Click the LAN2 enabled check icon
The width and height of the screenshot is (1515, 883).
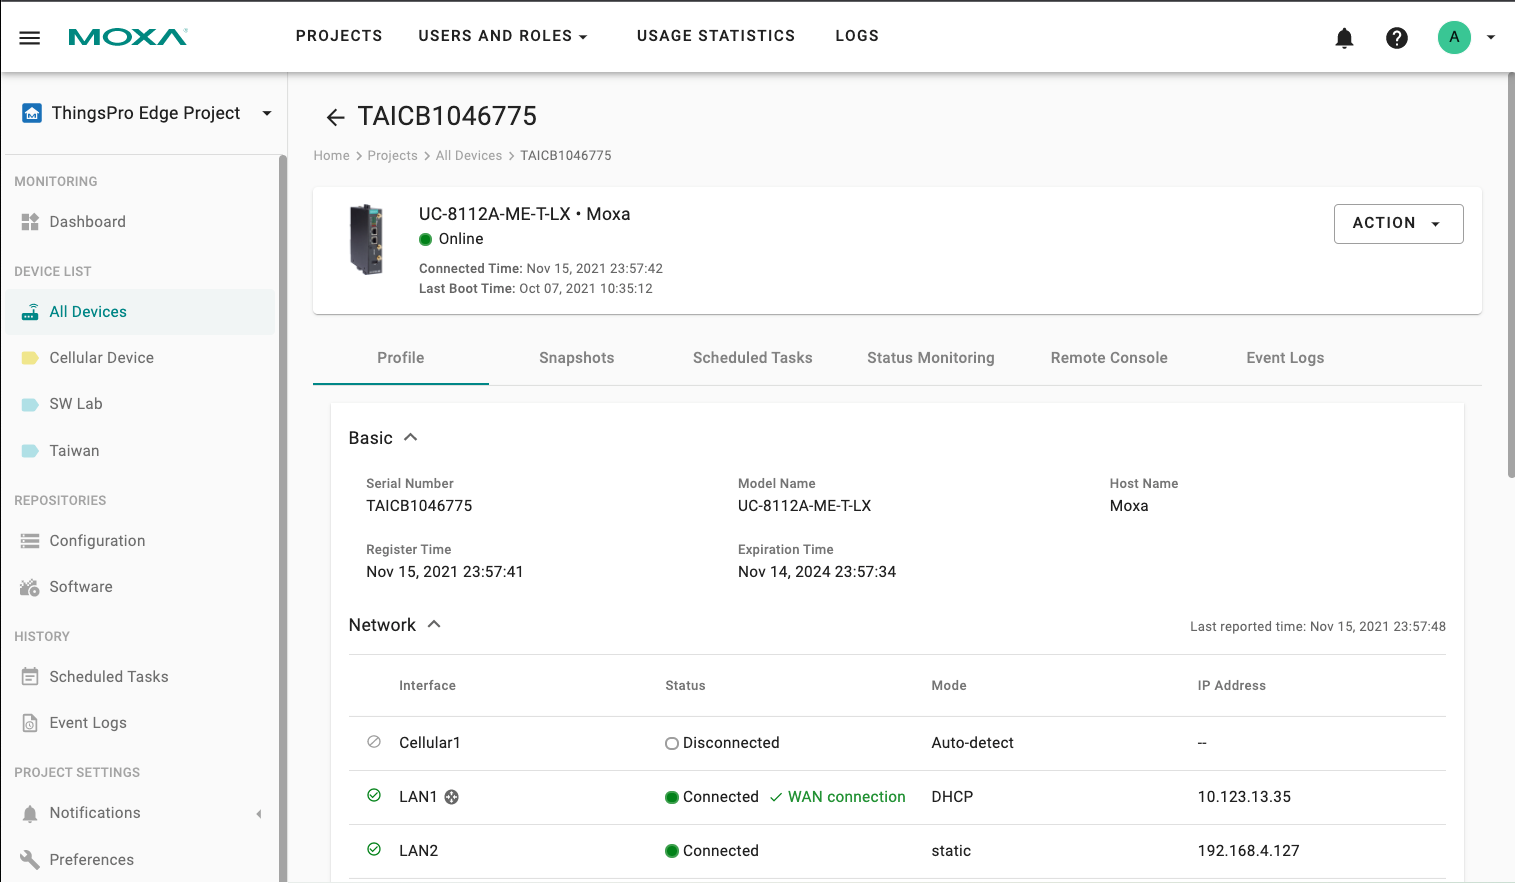[x=374, y=850]
